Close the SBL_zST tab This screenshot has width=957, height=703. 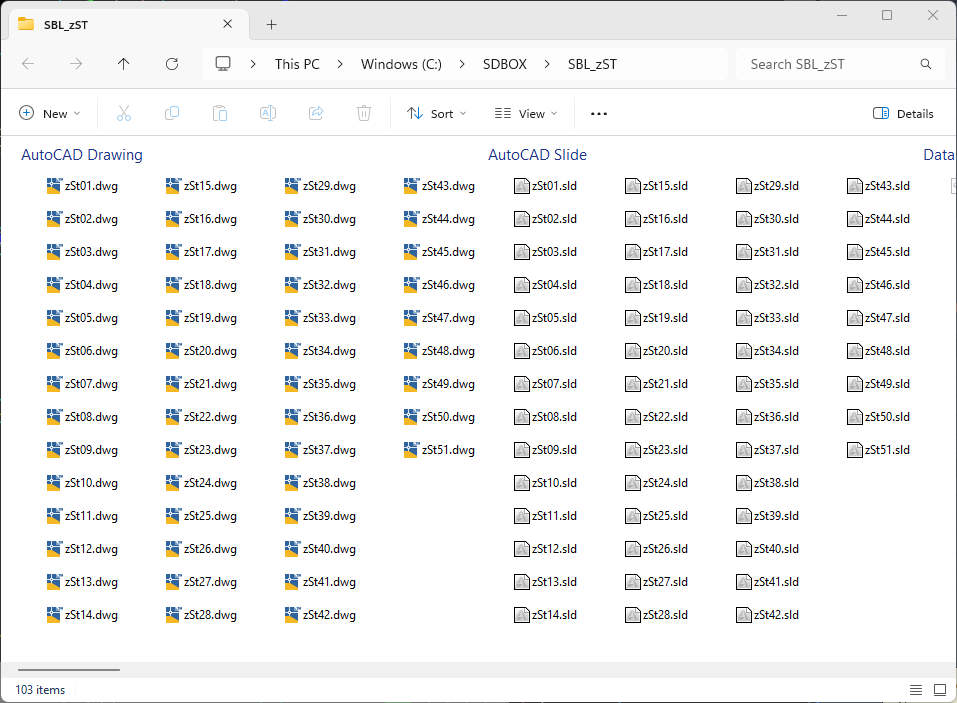pyautogui.click(x=228, y=24)
